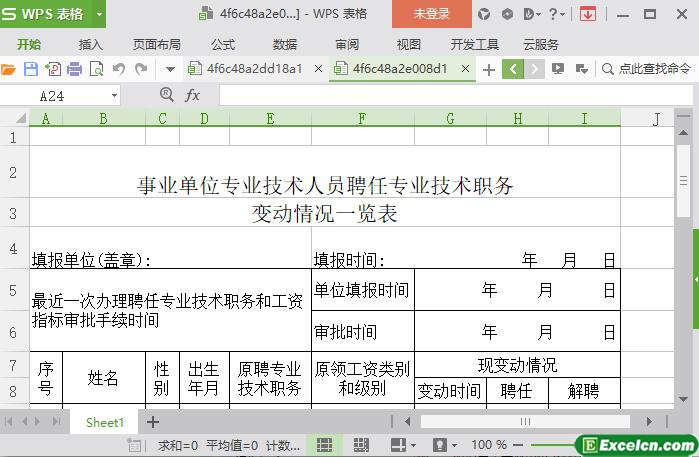This screenshot has width=699, height=457.
Task: Click vertical scrollbar up arrow
Action: (683, 132)
